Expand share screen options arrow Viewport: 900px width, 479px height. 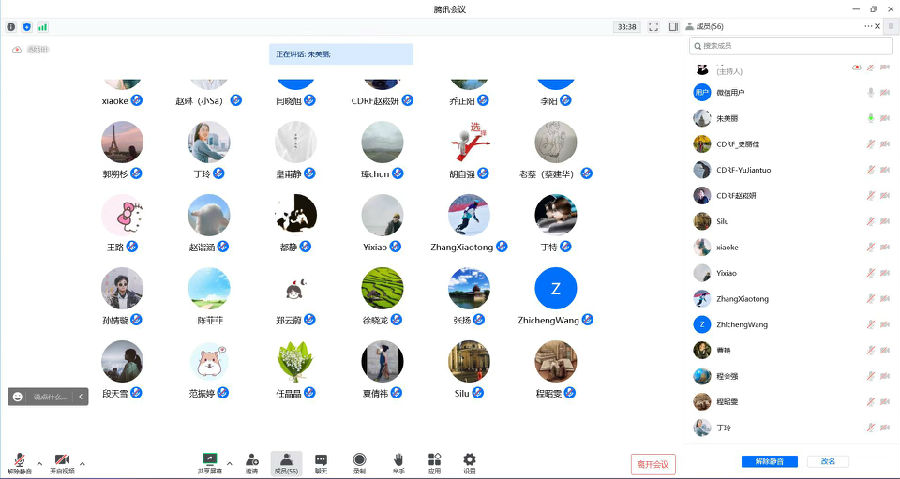pyautogui.click(x=229, y=463)
